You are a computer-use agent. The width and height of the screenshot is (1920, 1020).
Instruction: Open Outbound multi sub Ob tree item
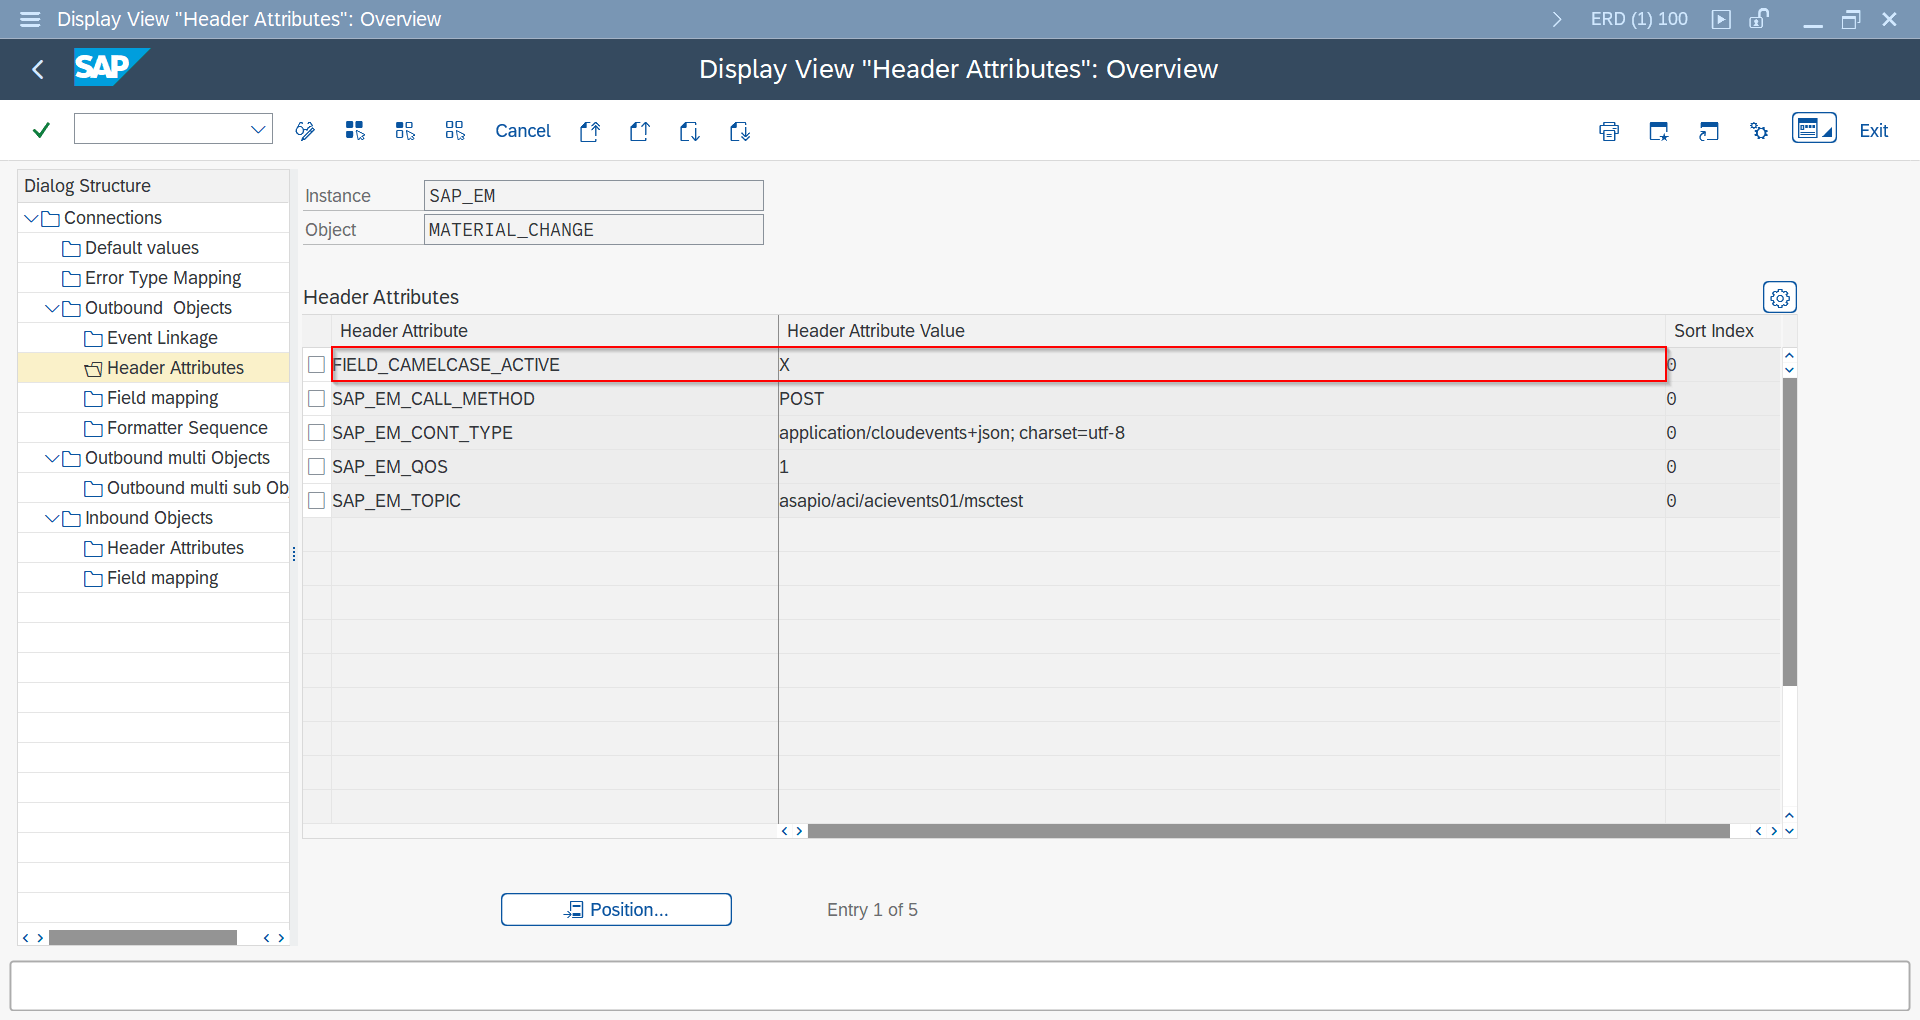197,488
